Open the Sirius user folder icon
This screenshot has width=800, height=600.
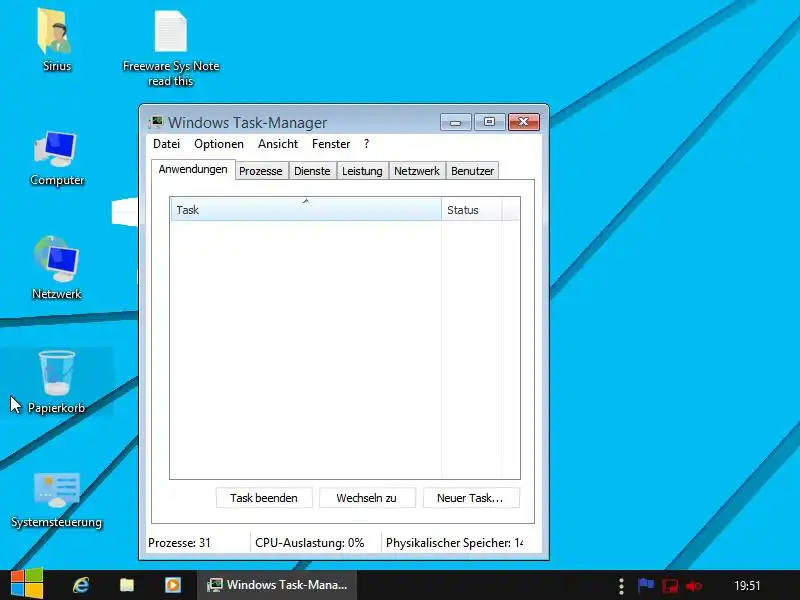tap(55, 32)
